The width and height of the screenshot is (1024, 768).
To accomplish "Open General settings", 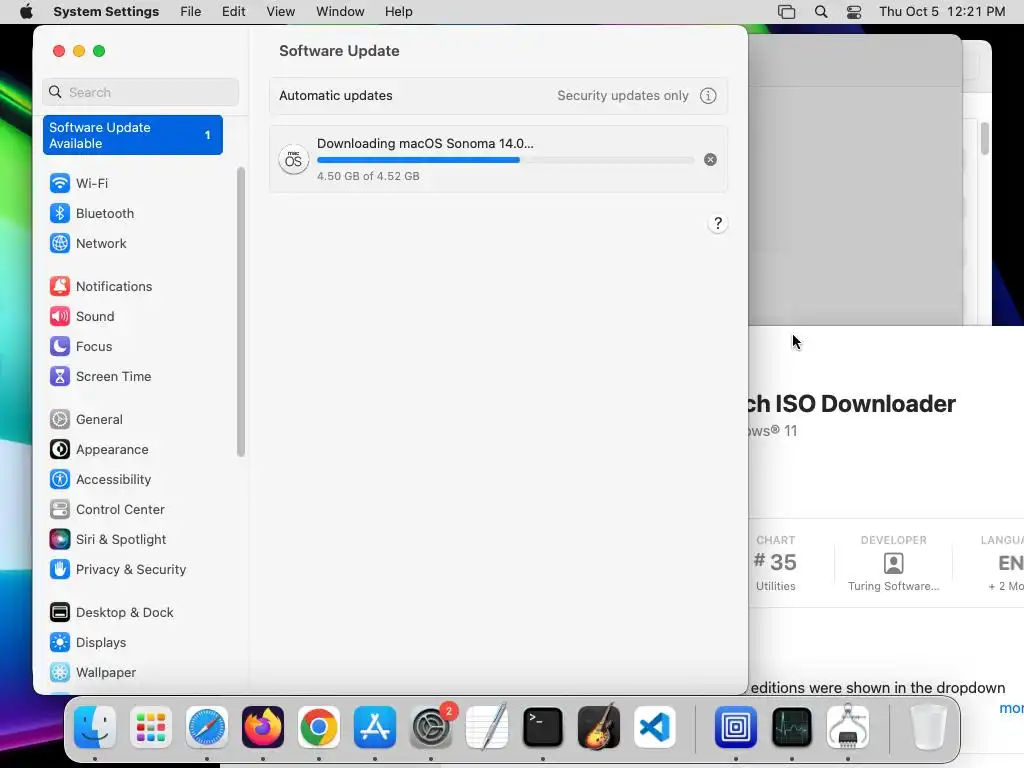I will 86,420.
